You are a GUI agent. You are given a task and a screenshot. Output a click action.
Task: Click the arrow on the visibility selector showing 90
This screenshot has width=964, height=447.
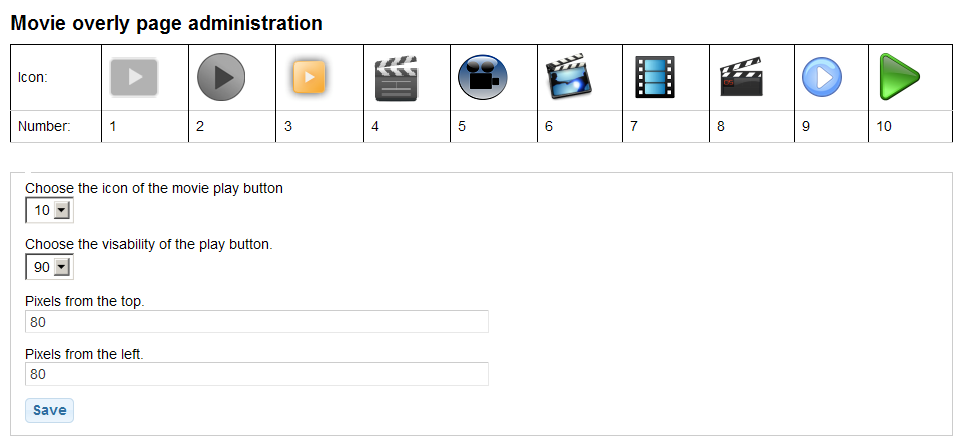point(61,267)
